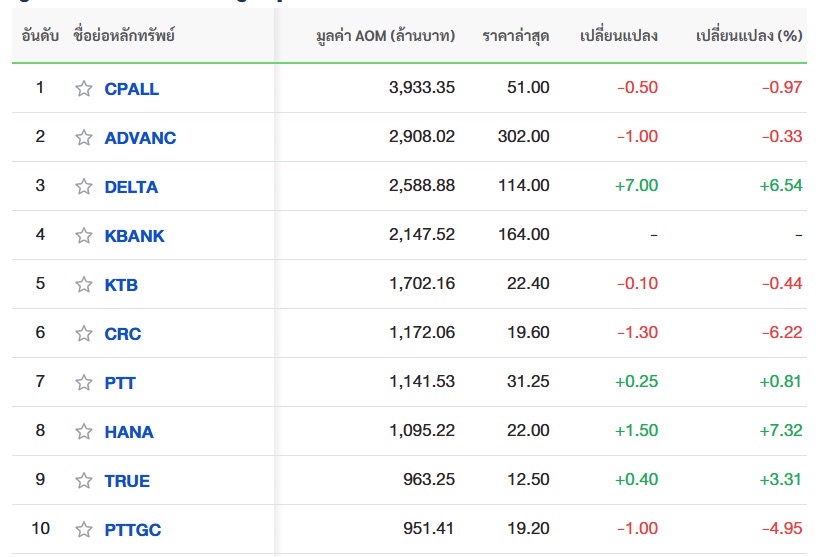
Task: Sort by มูลค่า AOM (ล้านบาท) header
Action: pyautogui.click(x=386, y=36)
